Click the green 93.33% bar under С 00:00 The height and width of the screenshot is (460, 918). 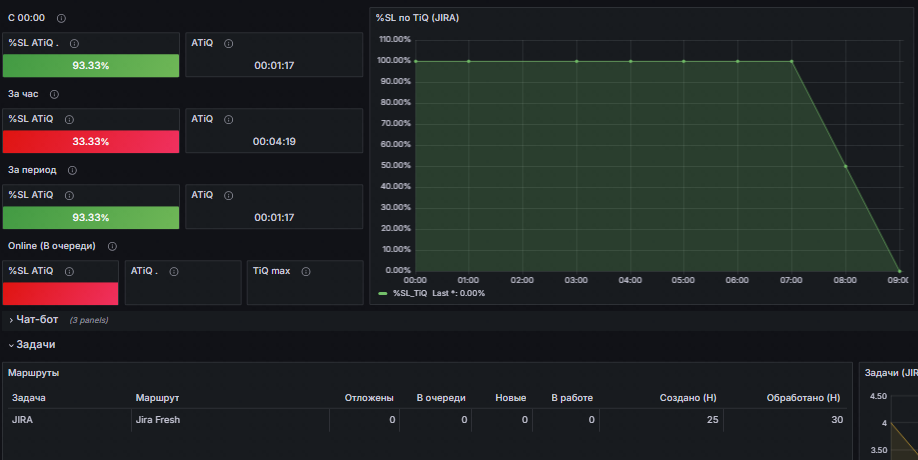[x=91, y=66]
